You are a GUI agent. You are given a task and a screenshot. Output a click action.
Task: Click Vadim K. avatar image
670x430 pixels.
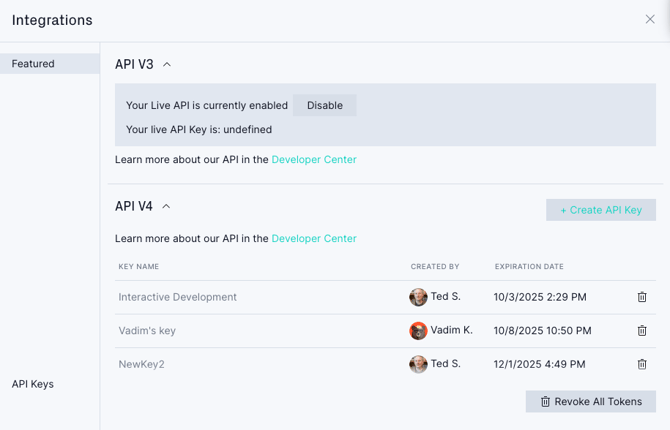(x=418, y=330)
